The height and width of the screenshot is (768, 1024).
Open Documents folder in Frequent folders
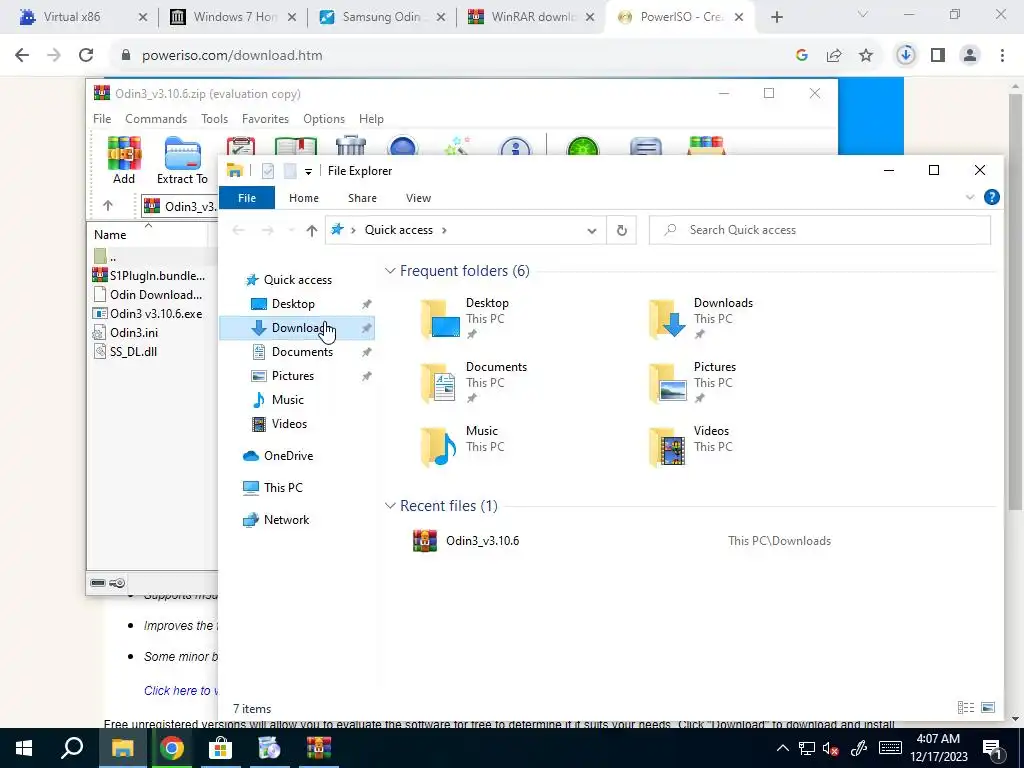pyautogui.click(x=473, y=383)
